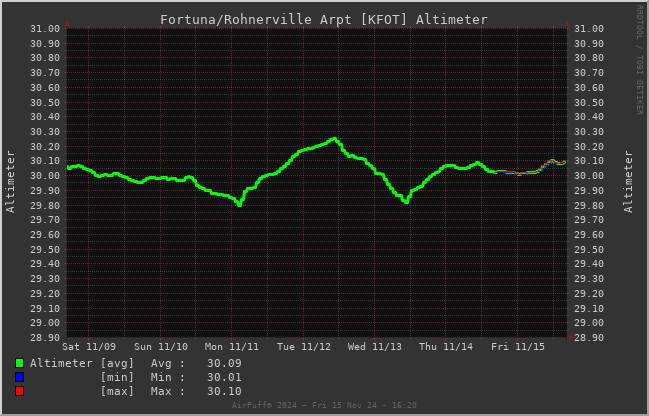Click the 30.30 label on left axis

(x=45, y=132)
